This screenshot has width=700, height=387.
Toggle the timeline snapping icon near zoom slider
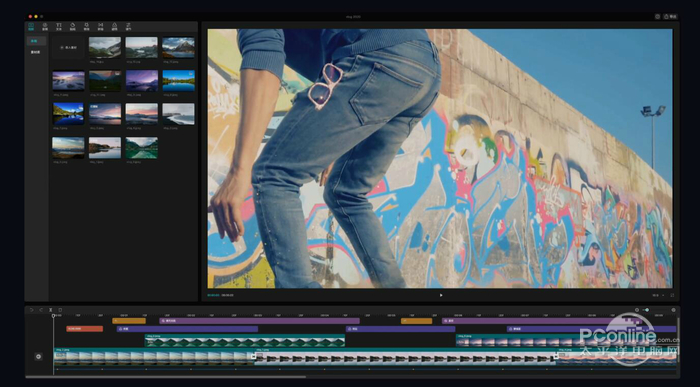637,310
